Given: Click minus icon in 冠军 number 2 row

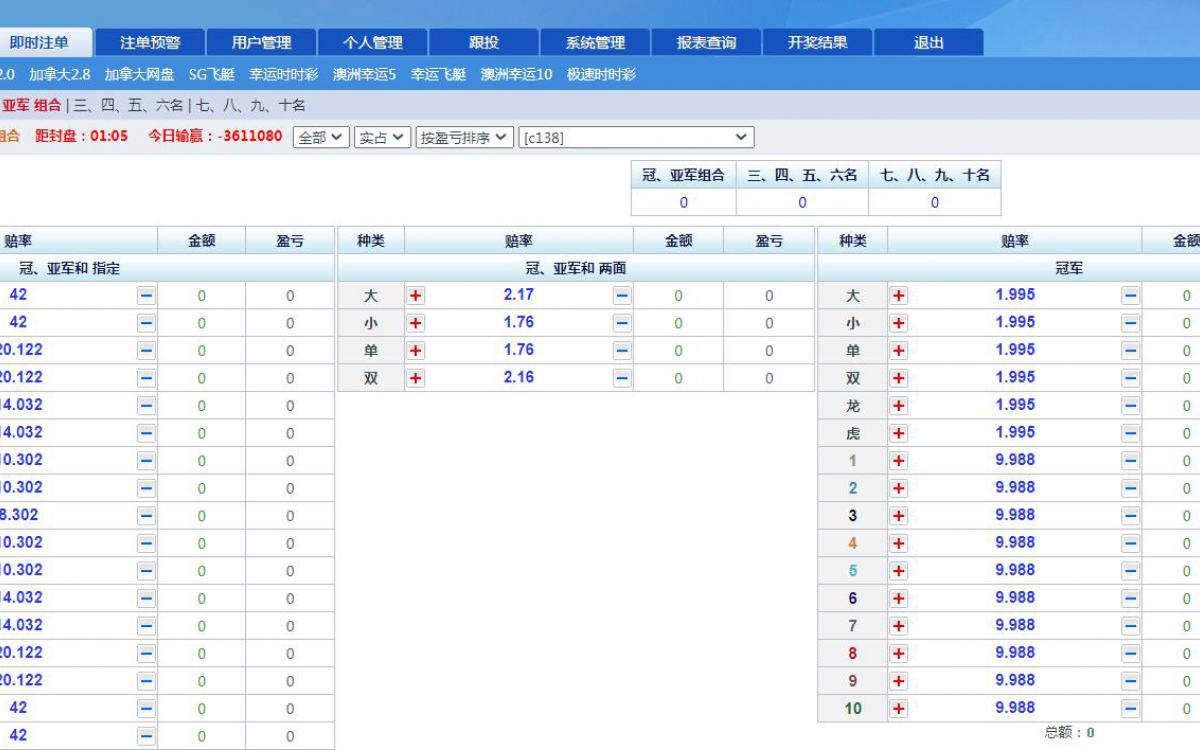Looking at the screenshot, I should 1130,488.
